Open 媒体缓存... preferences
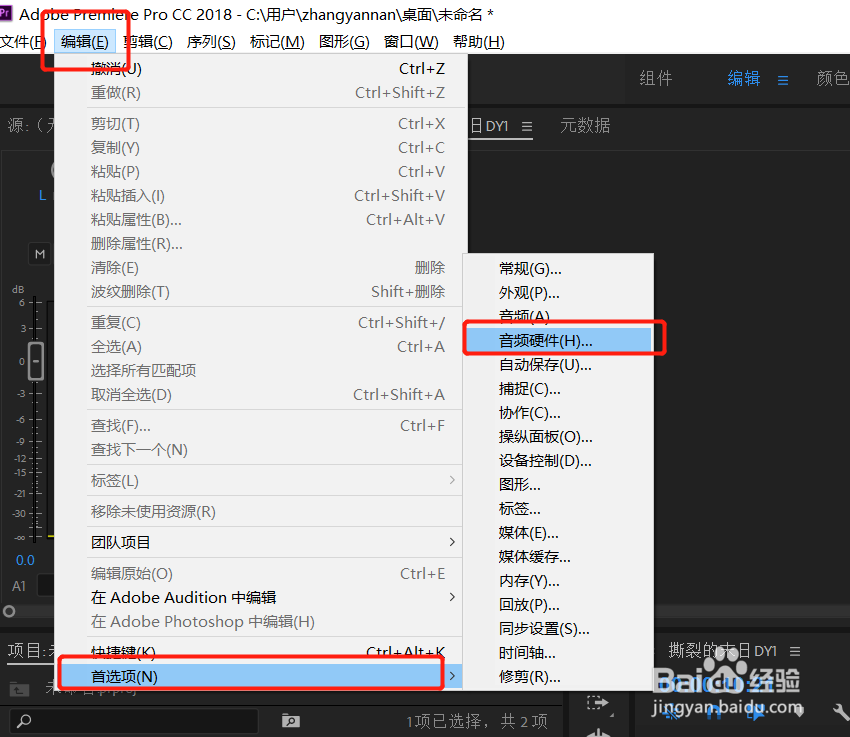 tap(558, 557)
